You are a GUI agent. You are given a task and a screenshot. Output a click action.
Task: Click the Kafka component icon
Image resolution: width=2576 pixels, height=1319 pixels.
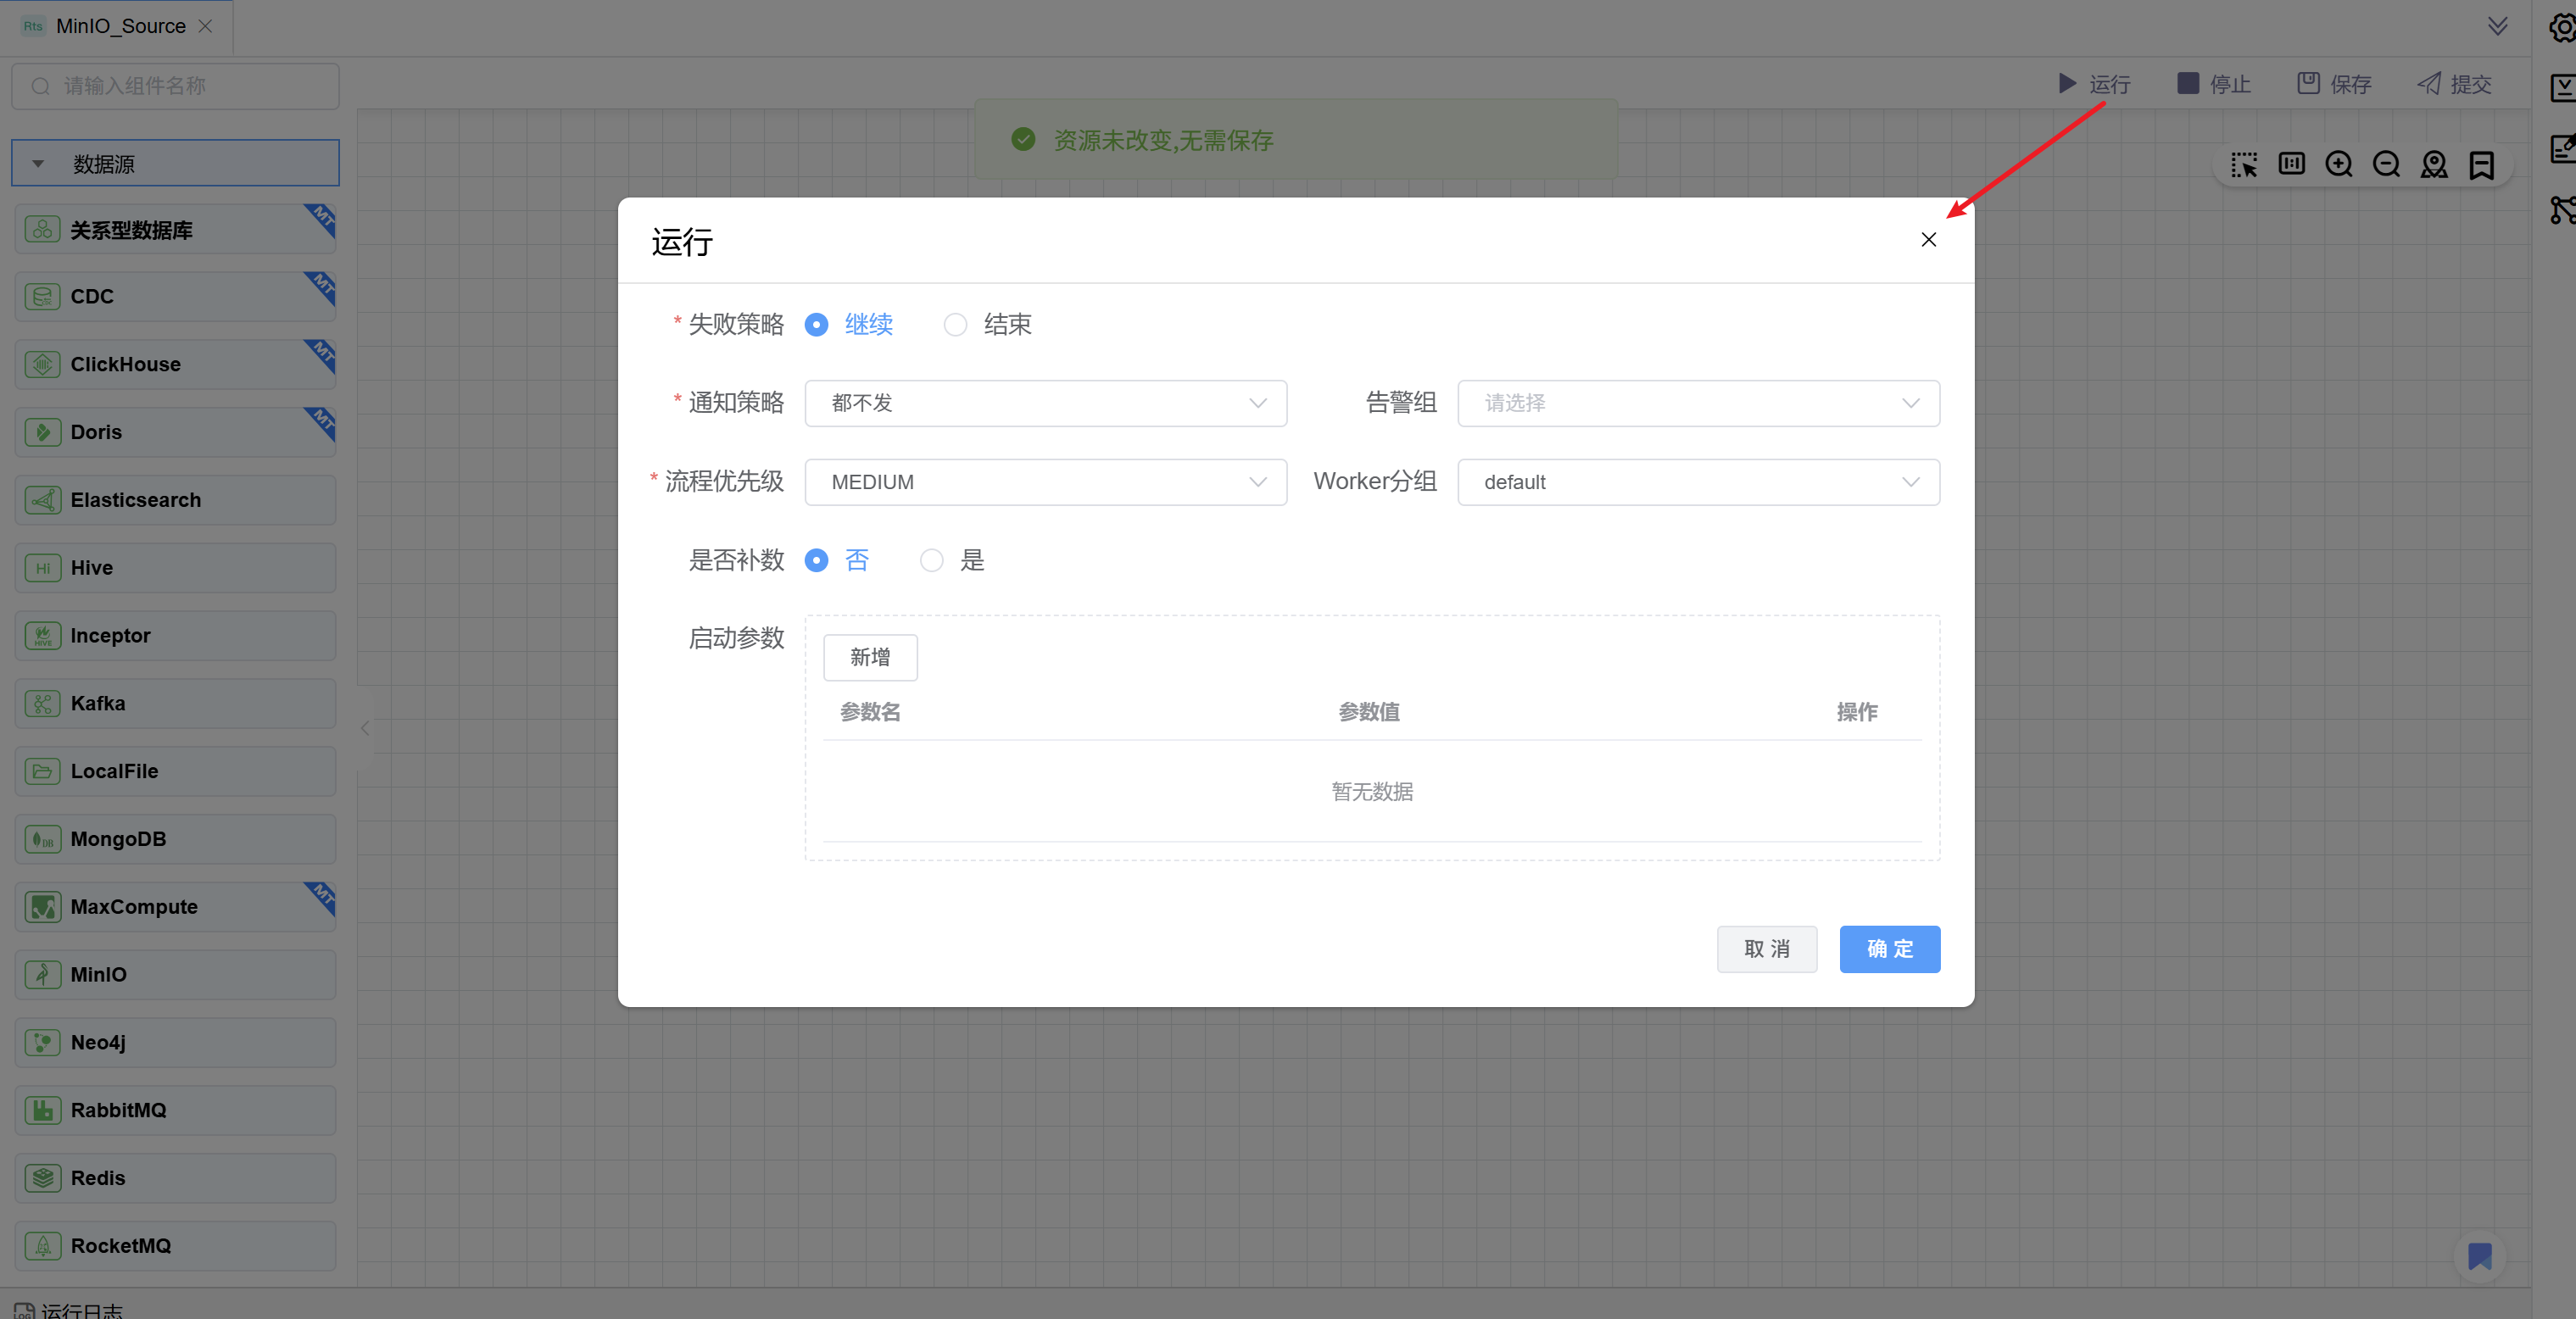point(42,704)
